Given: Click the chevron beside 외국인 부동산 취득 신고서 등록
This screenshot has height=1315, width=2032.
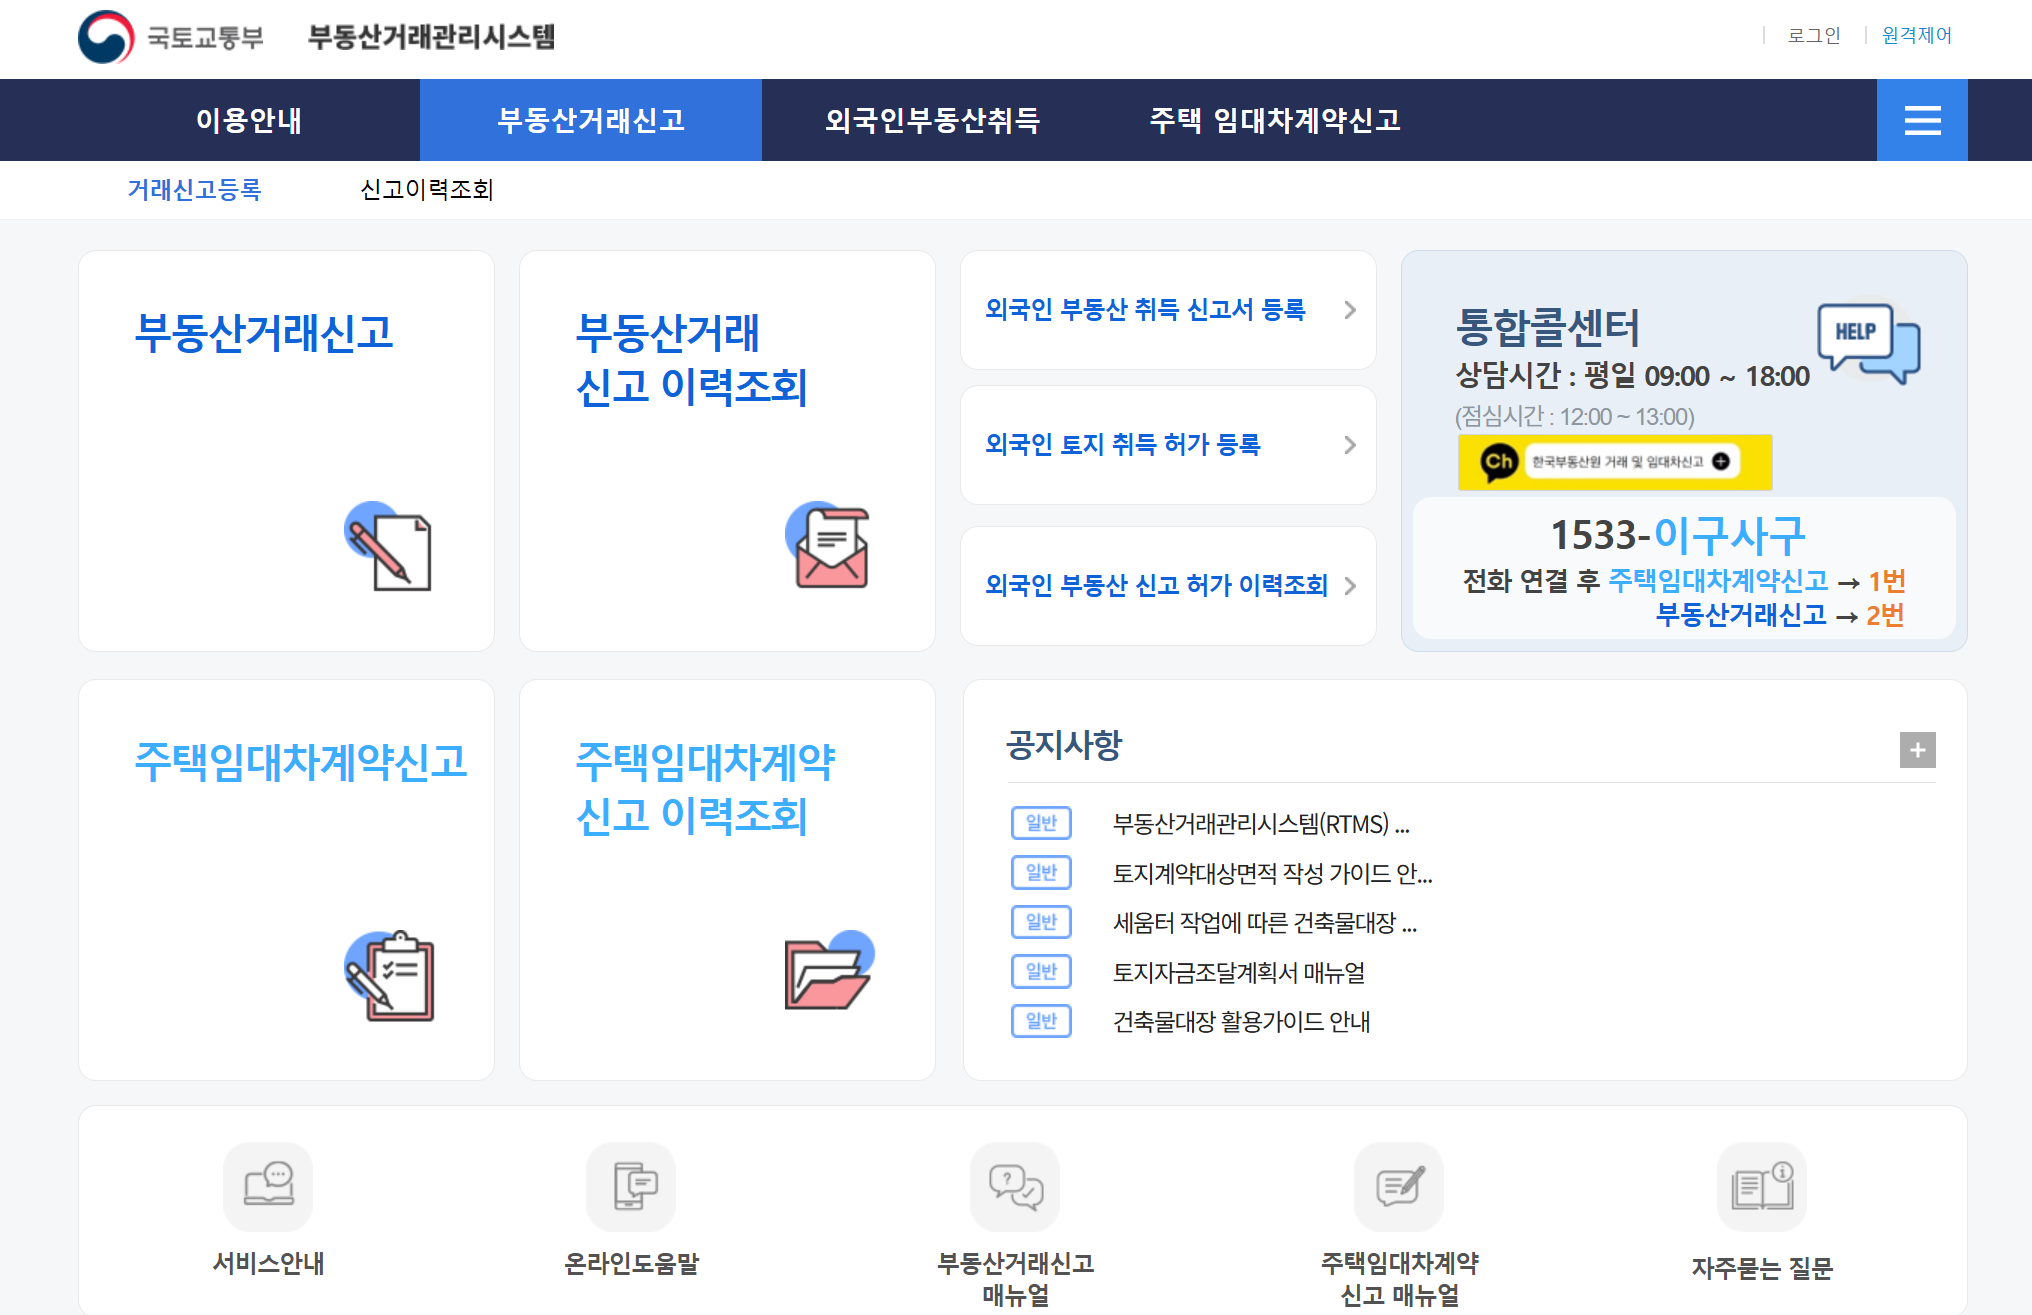Looking at the screenshot, I should pos(1350,310).
